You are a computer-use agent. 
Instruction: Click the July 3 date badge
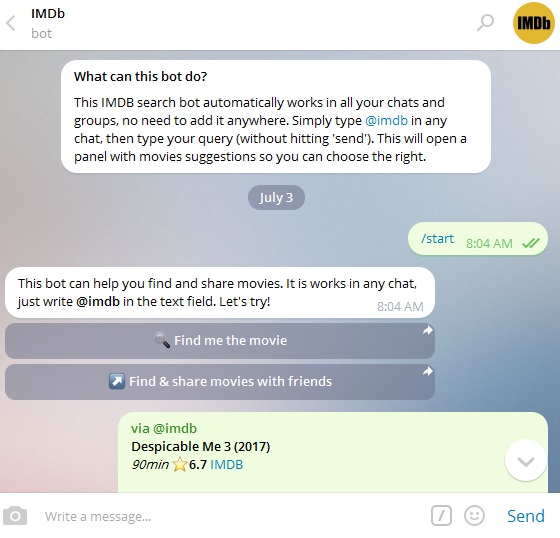pyautogui.click(x=276, y=198)
